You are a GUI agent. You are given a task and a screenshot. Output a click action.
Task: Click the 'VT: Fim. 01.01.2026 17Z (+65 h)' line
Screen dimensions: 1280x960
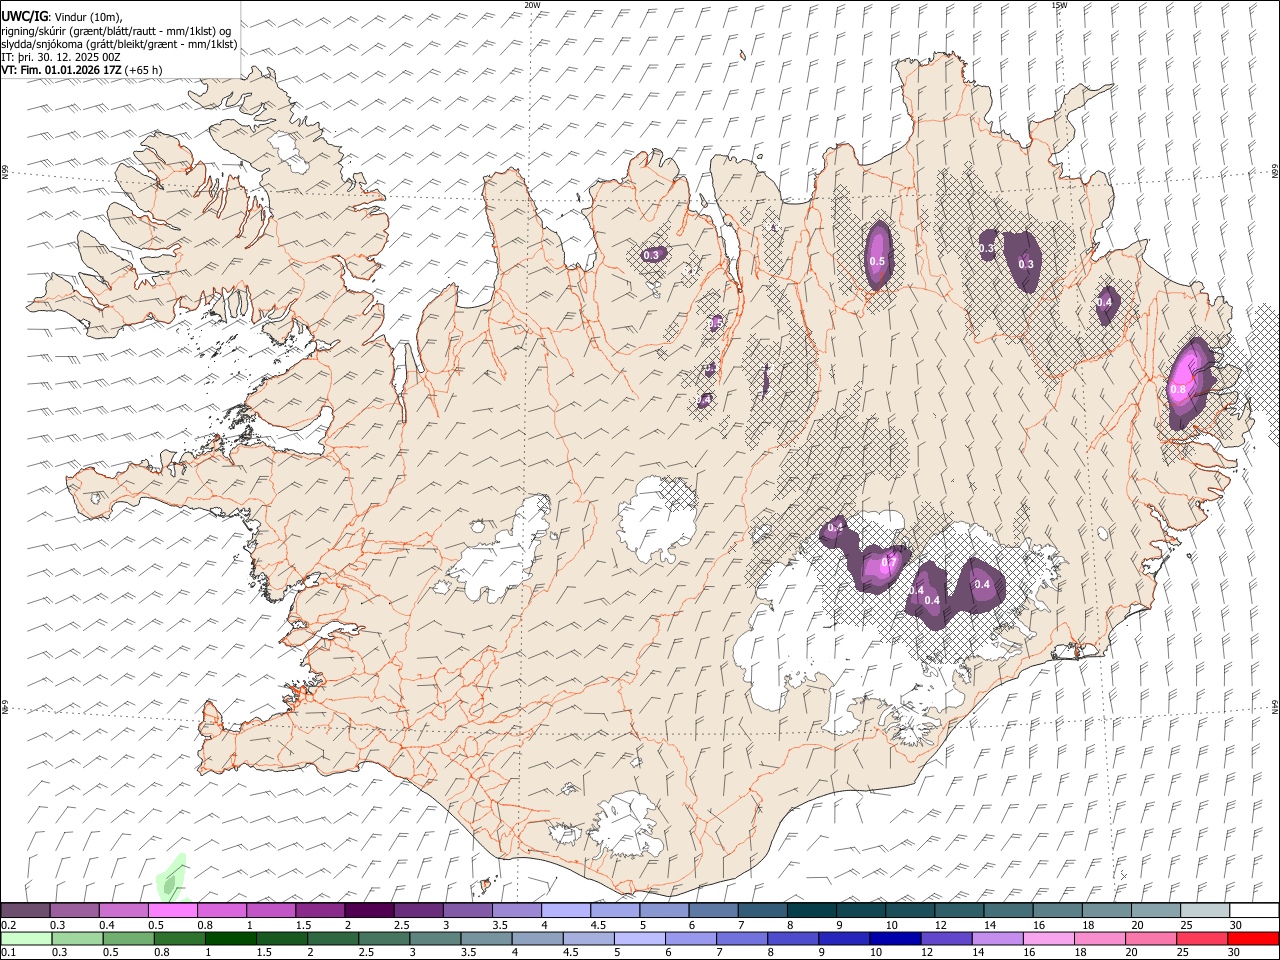81,70
